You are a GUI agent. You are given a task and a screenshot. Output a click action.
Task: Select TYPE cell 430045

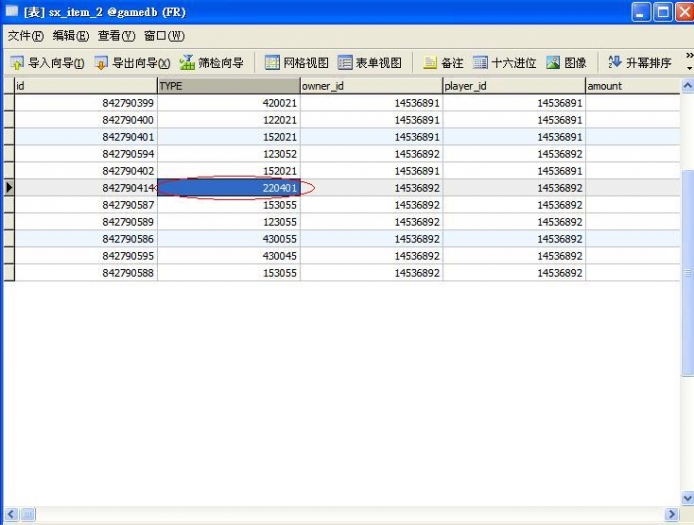tap(229, 256)
